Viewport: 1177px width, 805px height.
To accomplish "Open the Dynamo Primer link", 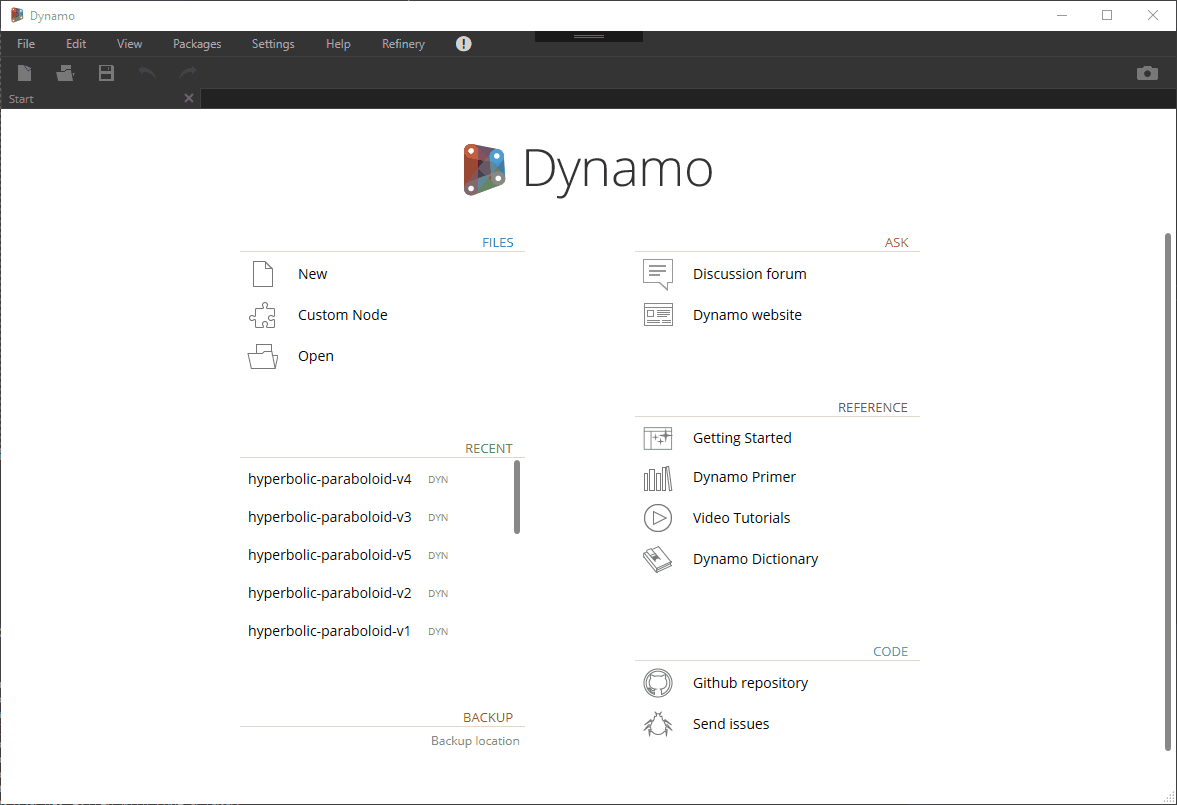I will (744, 477).
